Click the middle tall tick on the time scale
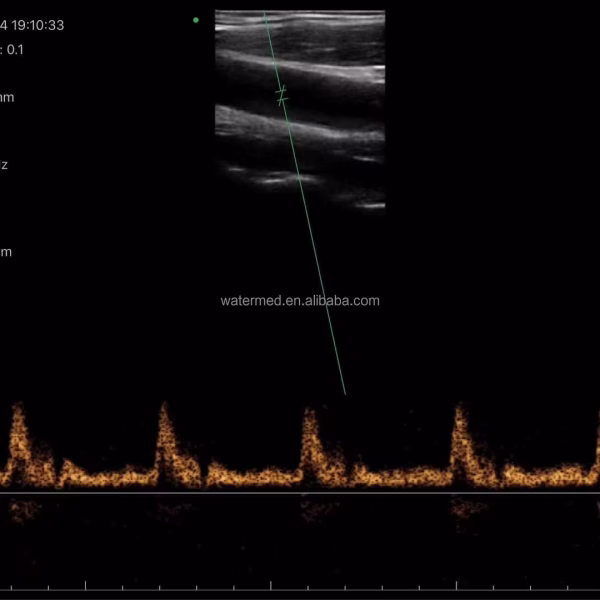Viewport: 600px width, 600px height. [271, 584]
